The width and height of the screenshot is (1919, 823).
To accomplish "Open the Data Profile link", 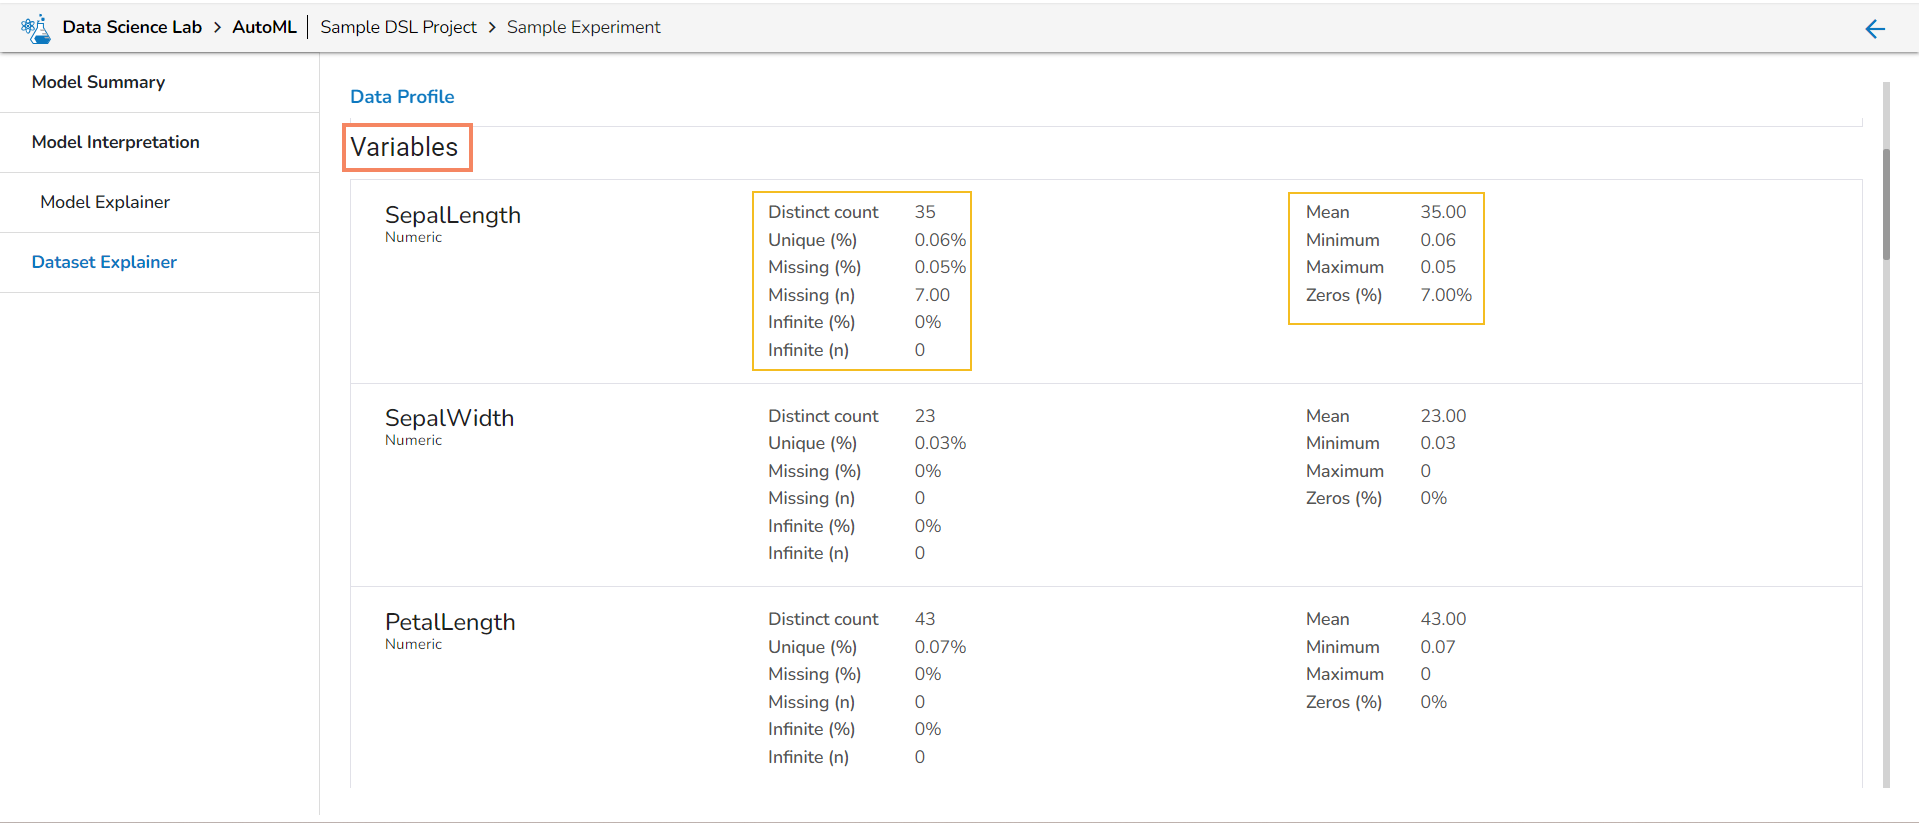I will (402, 97).
